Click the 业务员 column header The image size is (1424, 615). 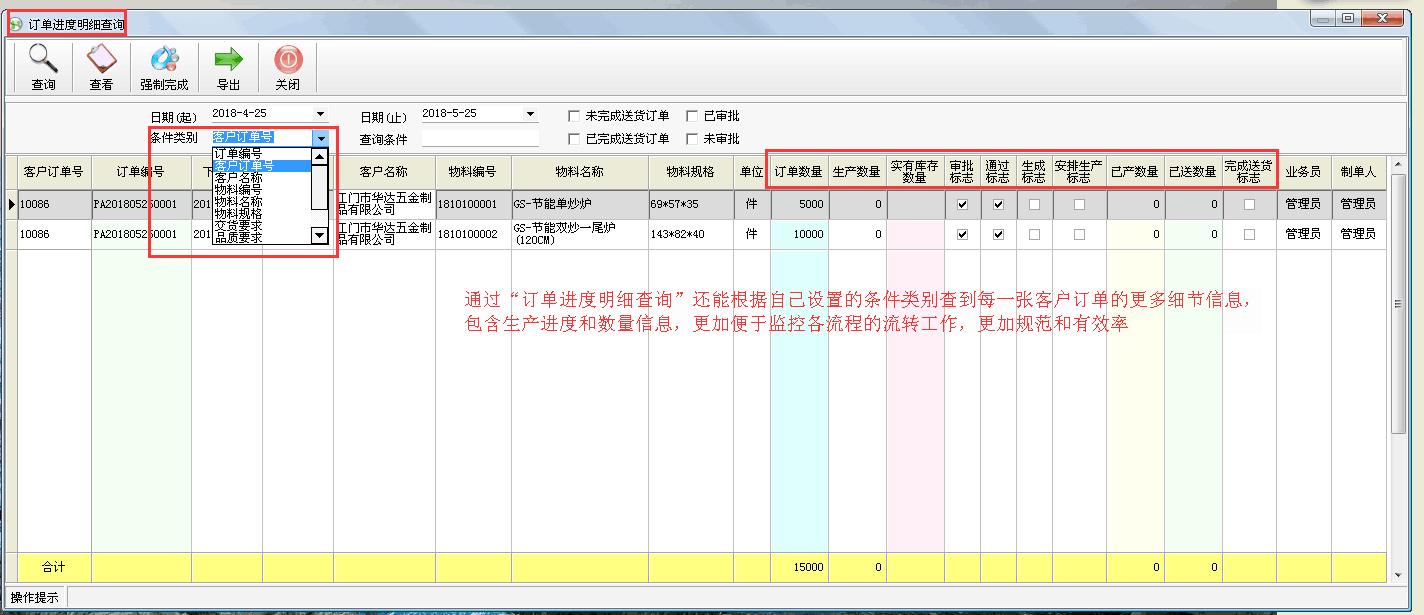tap(1303, 172)
